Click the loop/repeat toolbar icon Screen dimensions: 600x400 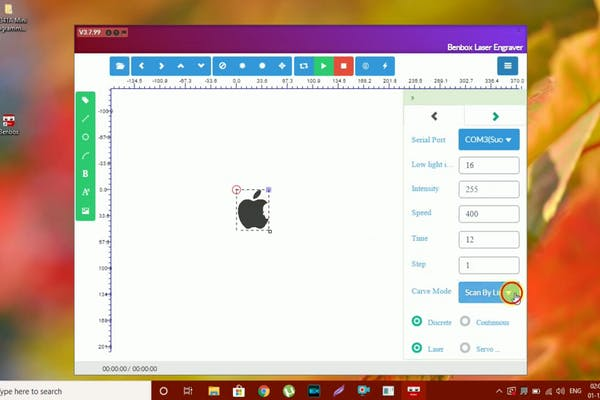coord(304,66)
